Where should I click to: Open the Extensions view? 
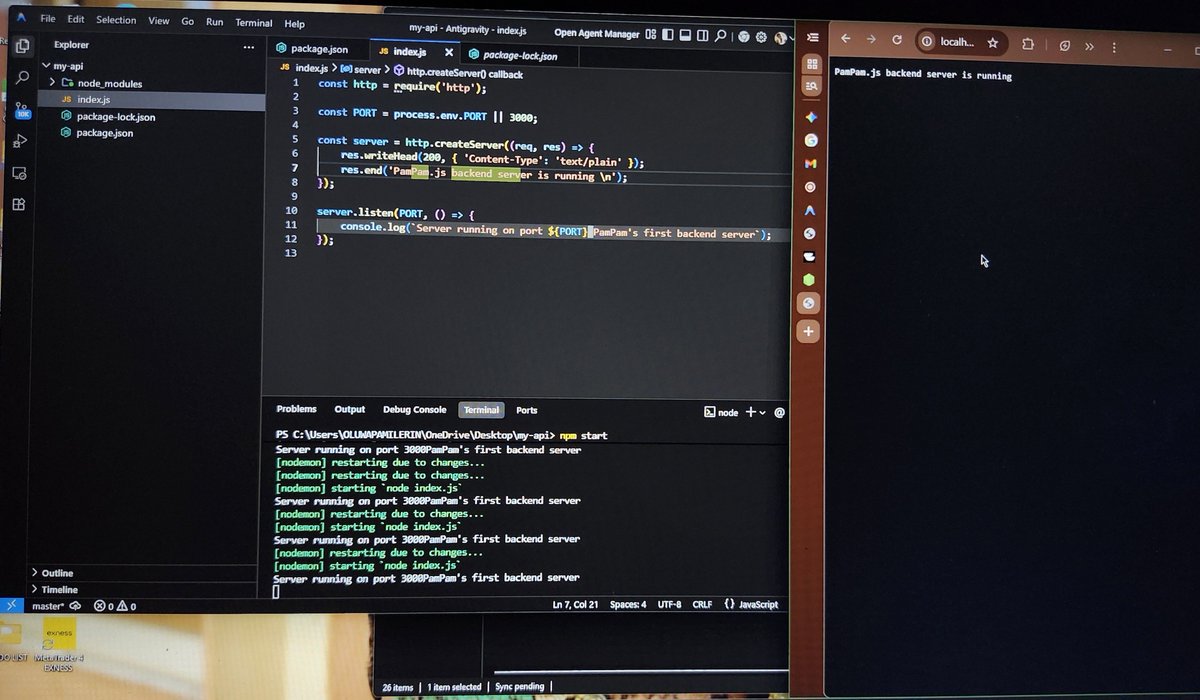tap(18, 204)
